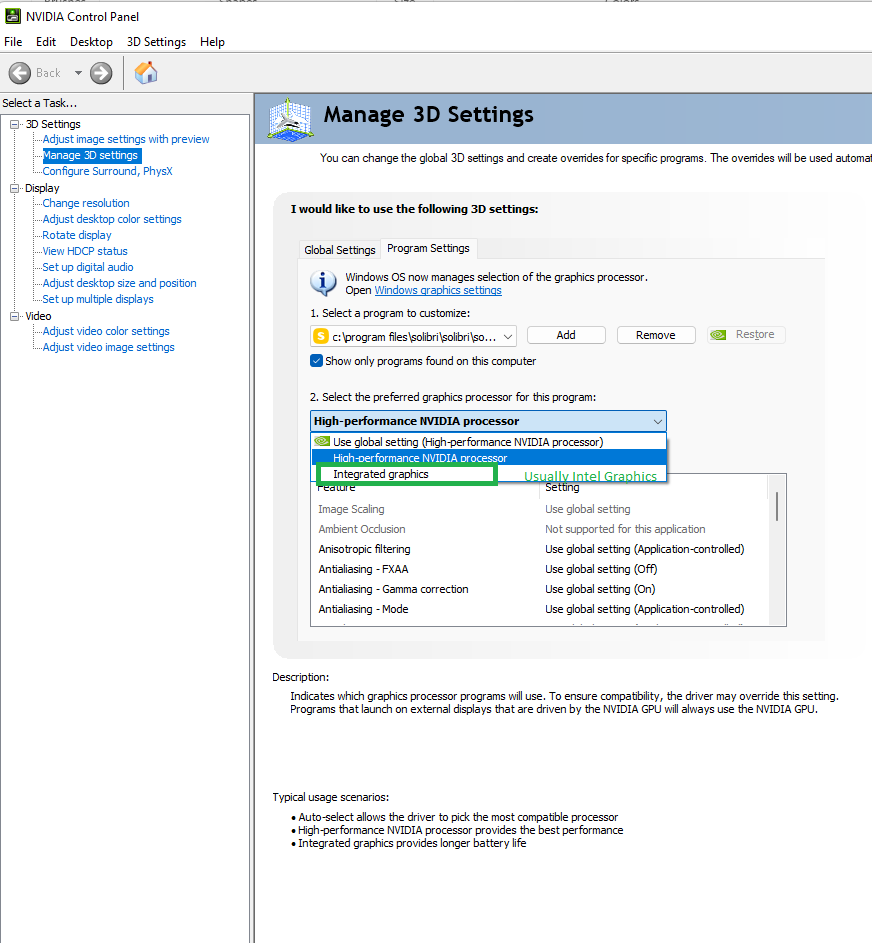Open the Edit menu

46,42
